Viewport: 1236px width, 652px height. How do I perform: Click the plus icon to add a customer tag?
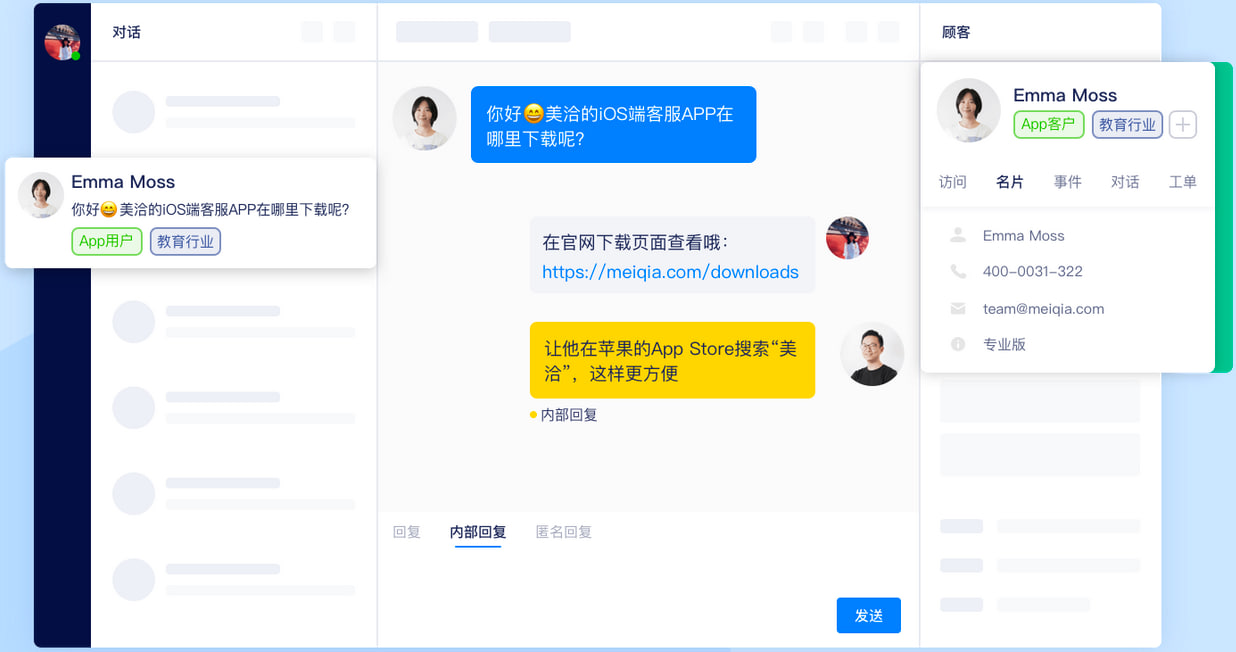[1182, 124]
